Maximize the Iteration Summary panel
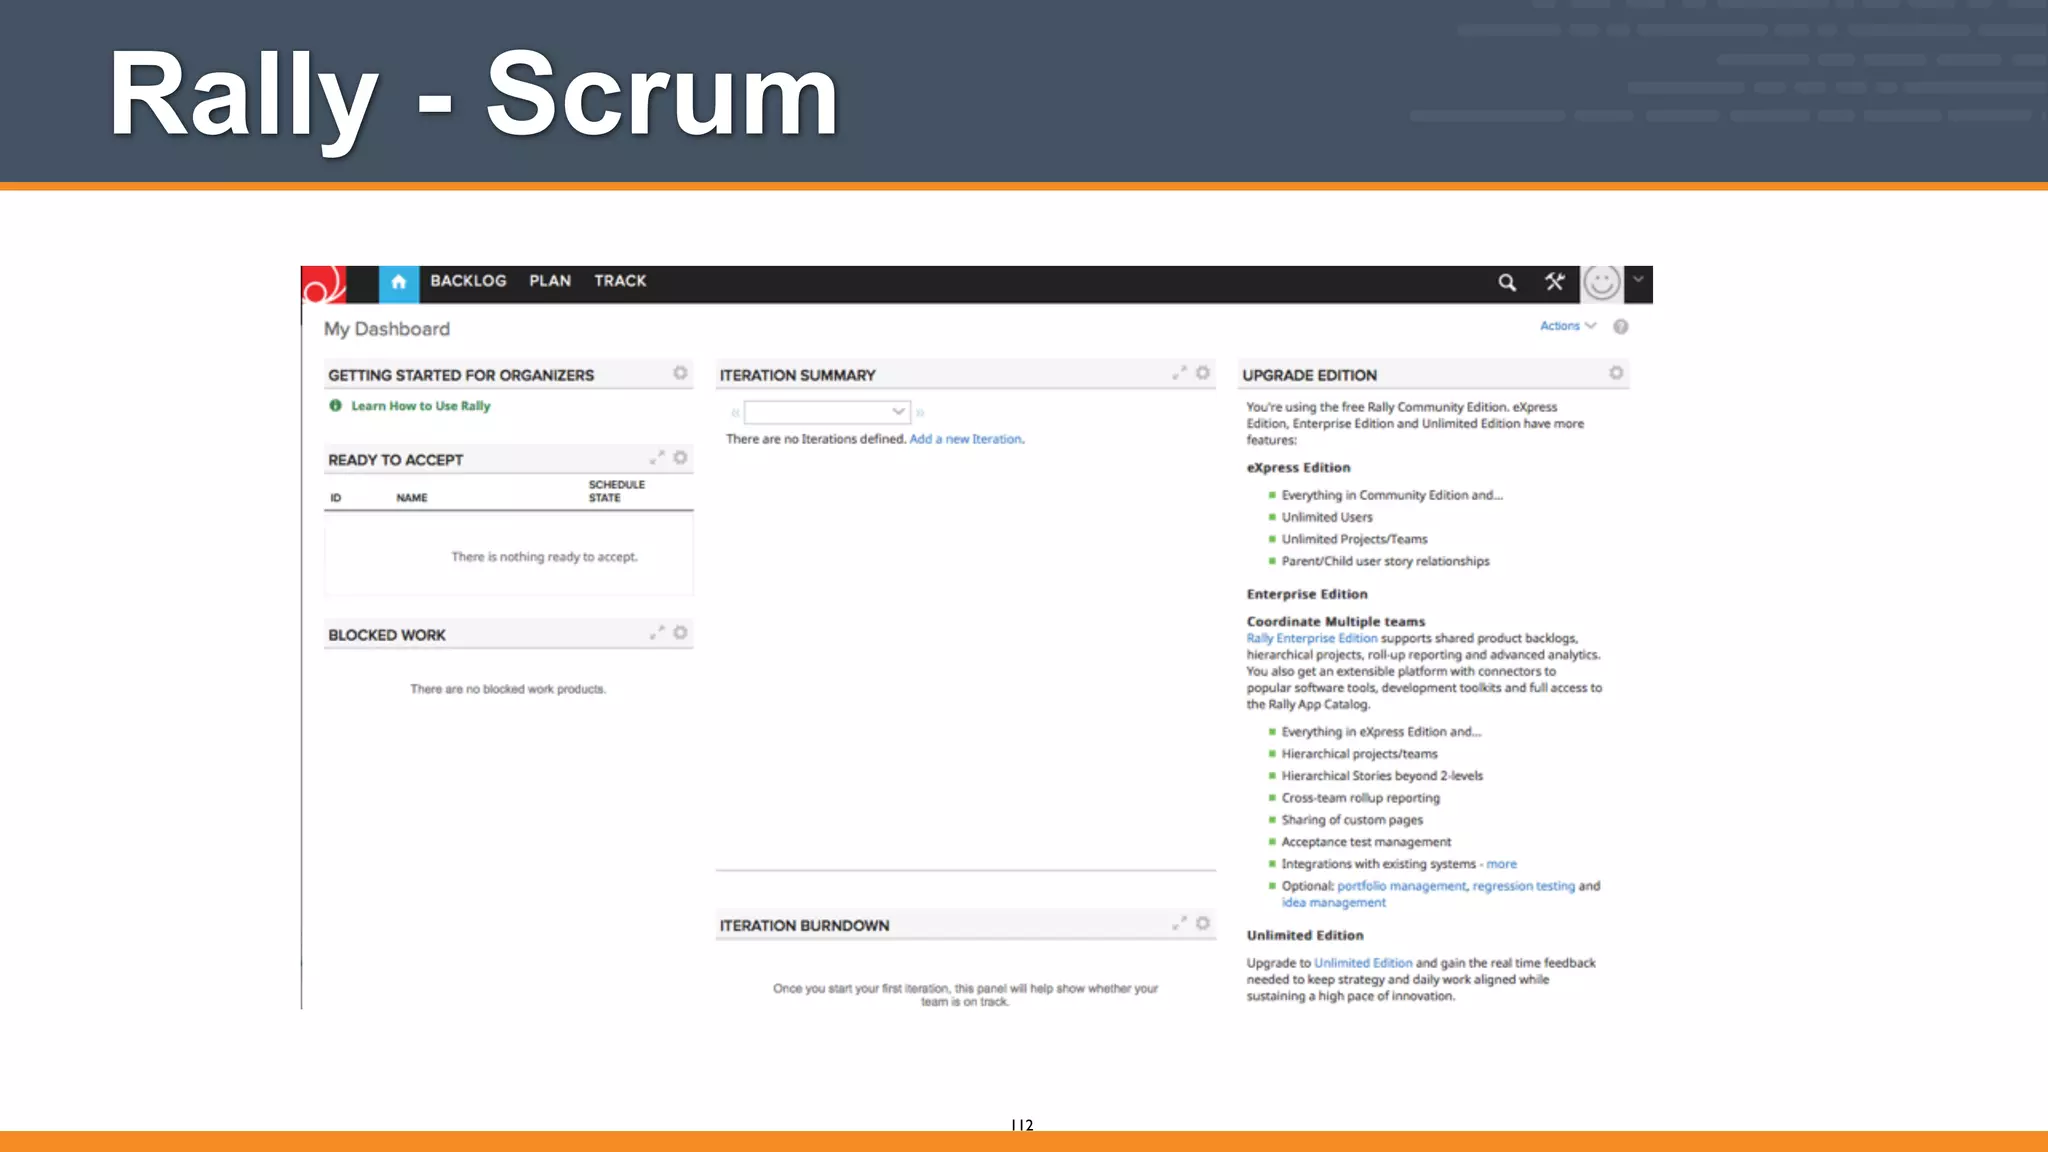The image size is (2048, 1152). (x=1180, y=373)
